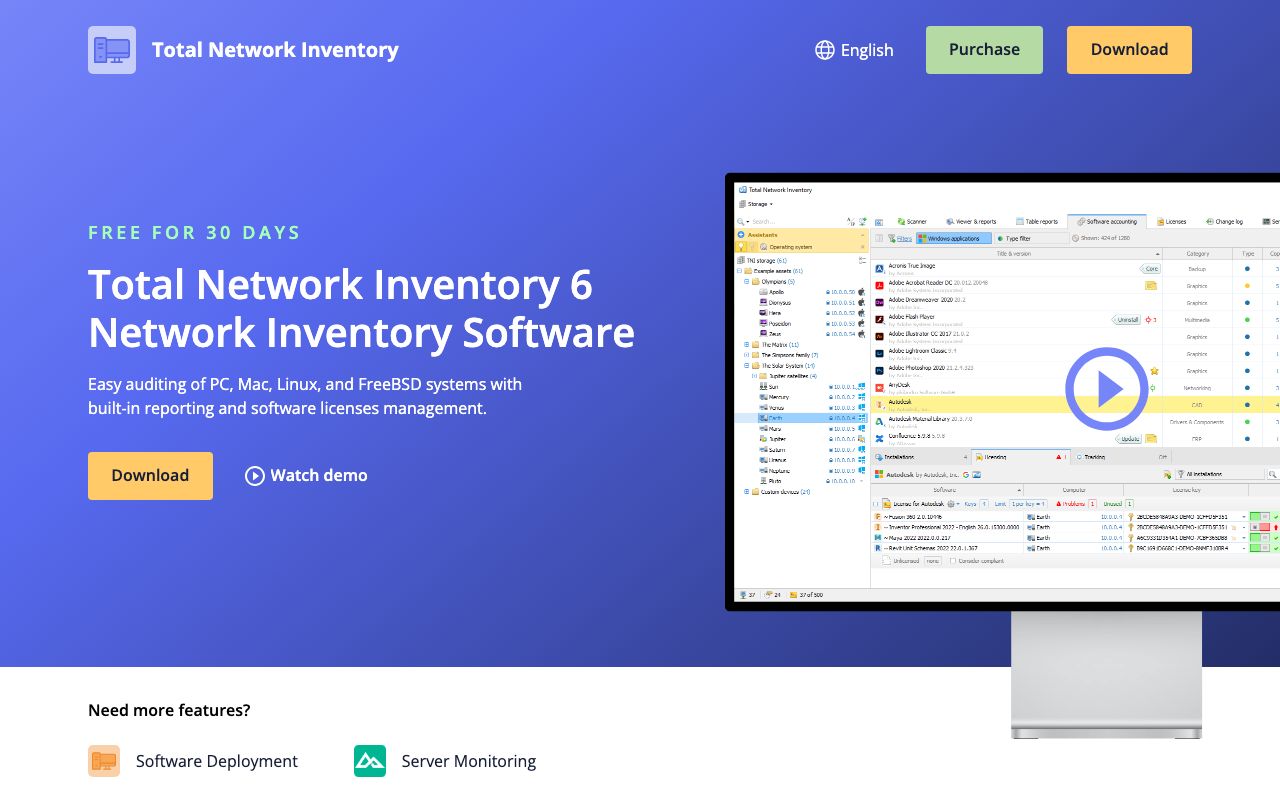
Task: Click the orange Software Deployment icon
Action: (104, 761)
